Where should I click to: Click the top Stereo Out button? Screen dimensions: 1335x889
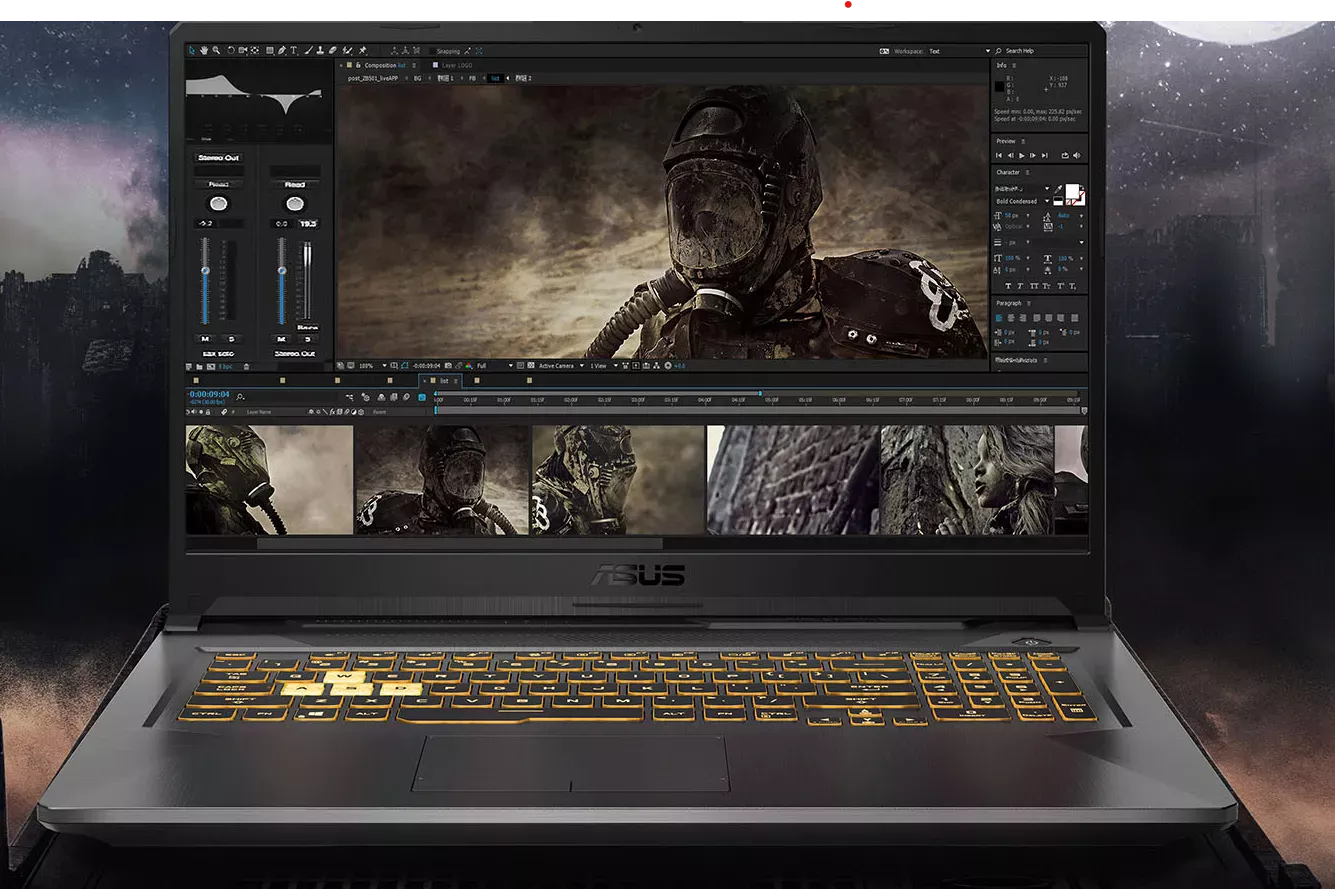point(218,158)
